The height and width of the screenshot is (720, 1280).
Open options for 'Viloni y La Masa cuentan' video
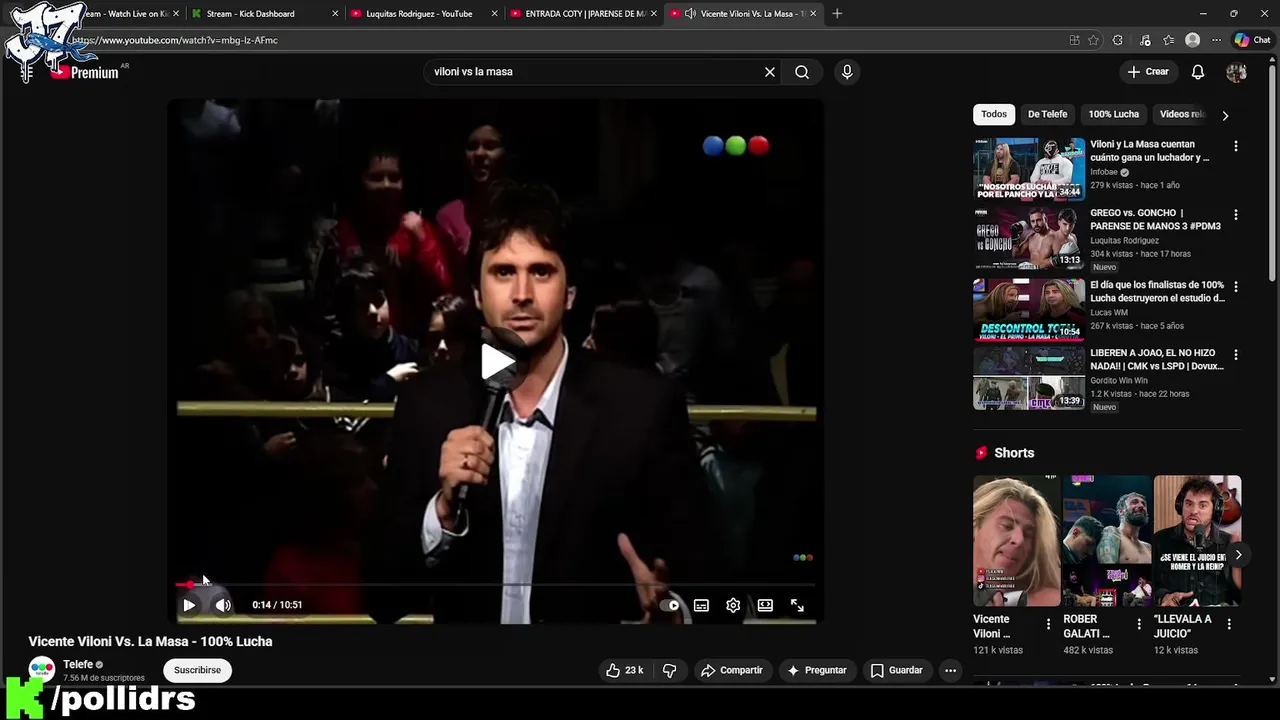click(x=1235, y=146)
